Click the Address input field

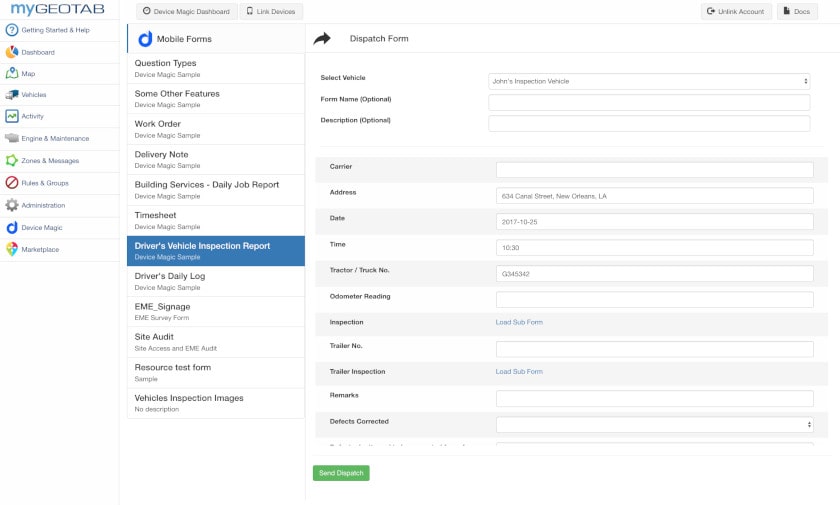(655, 196)
